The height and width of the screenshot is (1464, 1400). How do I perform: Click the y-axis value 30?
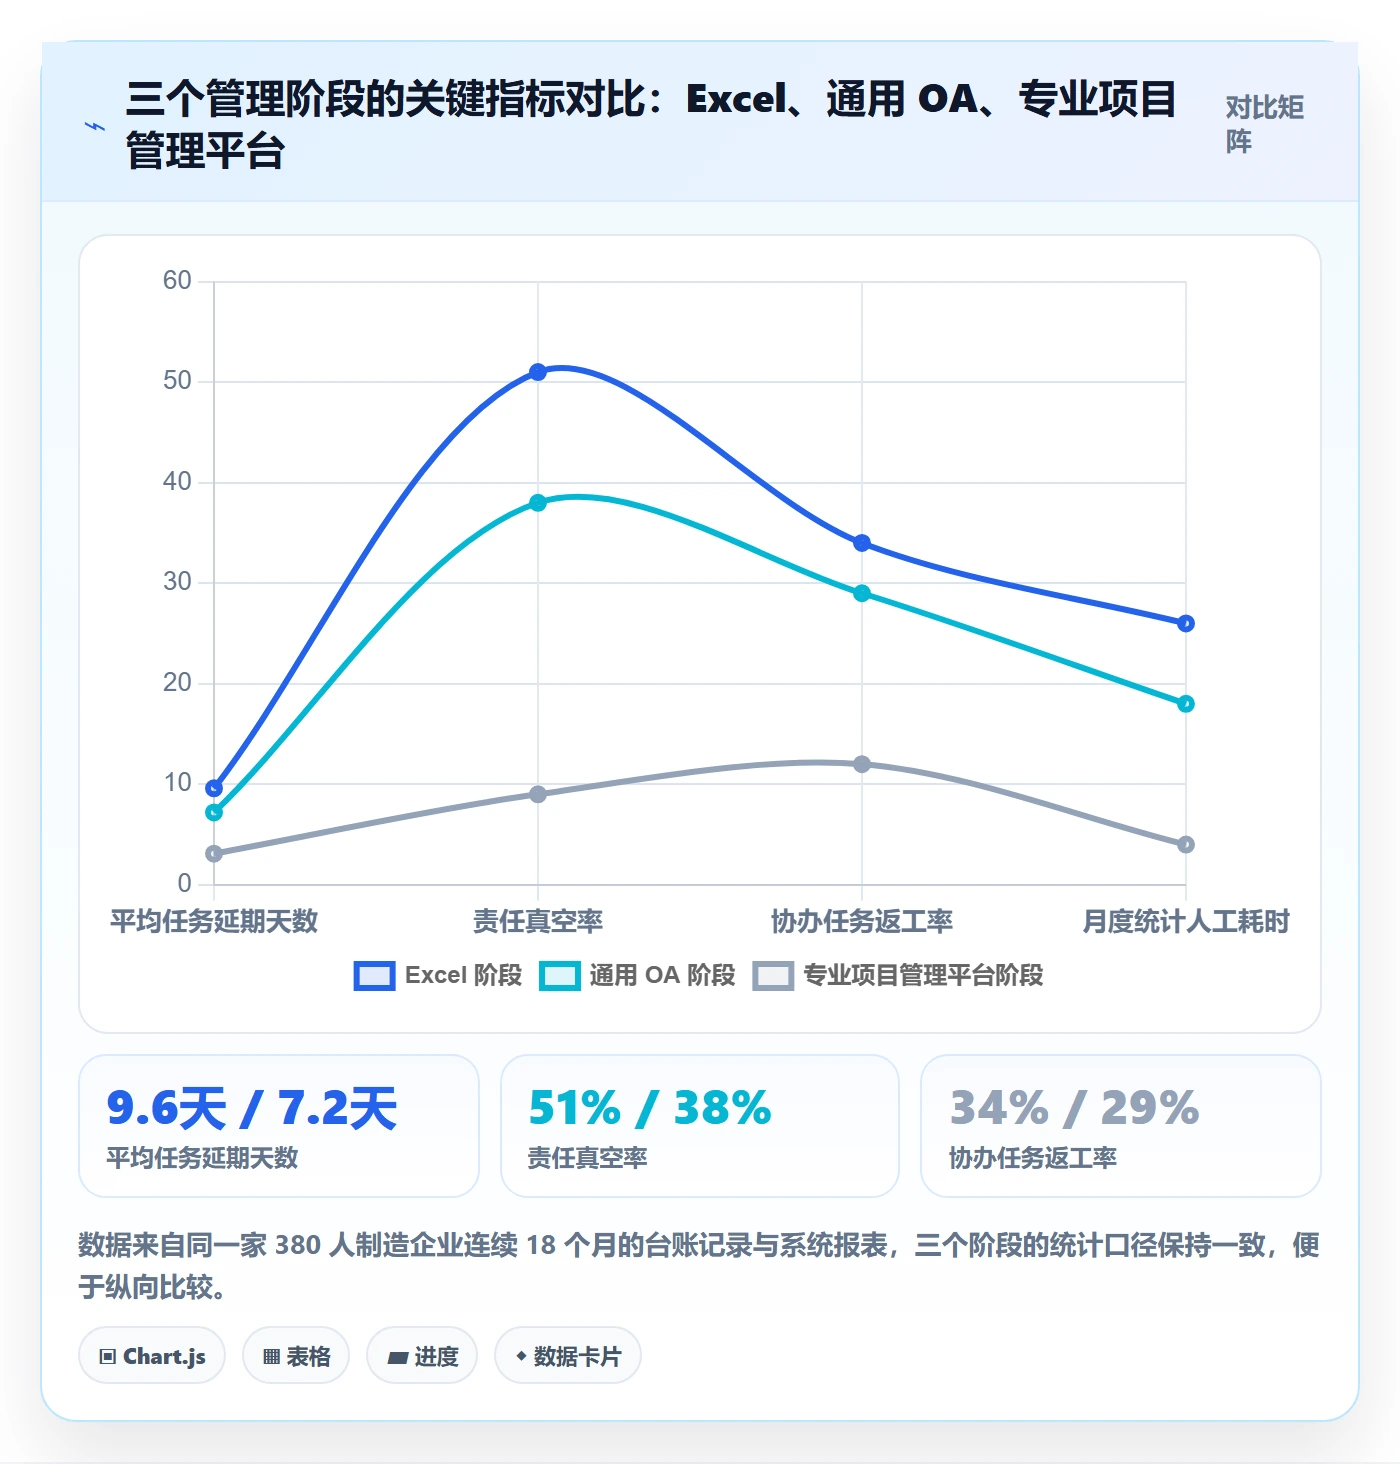(x=177, y=582)
